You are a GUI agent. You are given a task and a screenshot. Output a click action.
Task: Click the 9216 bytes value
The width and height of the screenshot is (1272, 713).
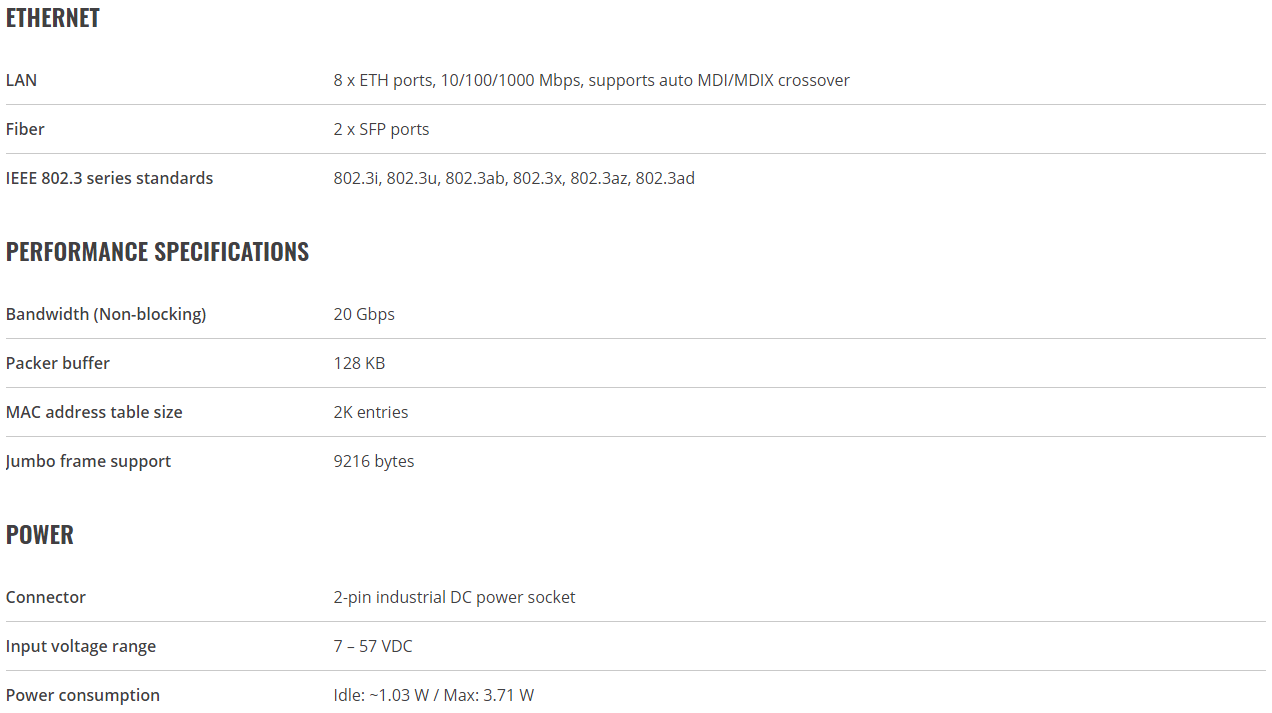point(374,461)
